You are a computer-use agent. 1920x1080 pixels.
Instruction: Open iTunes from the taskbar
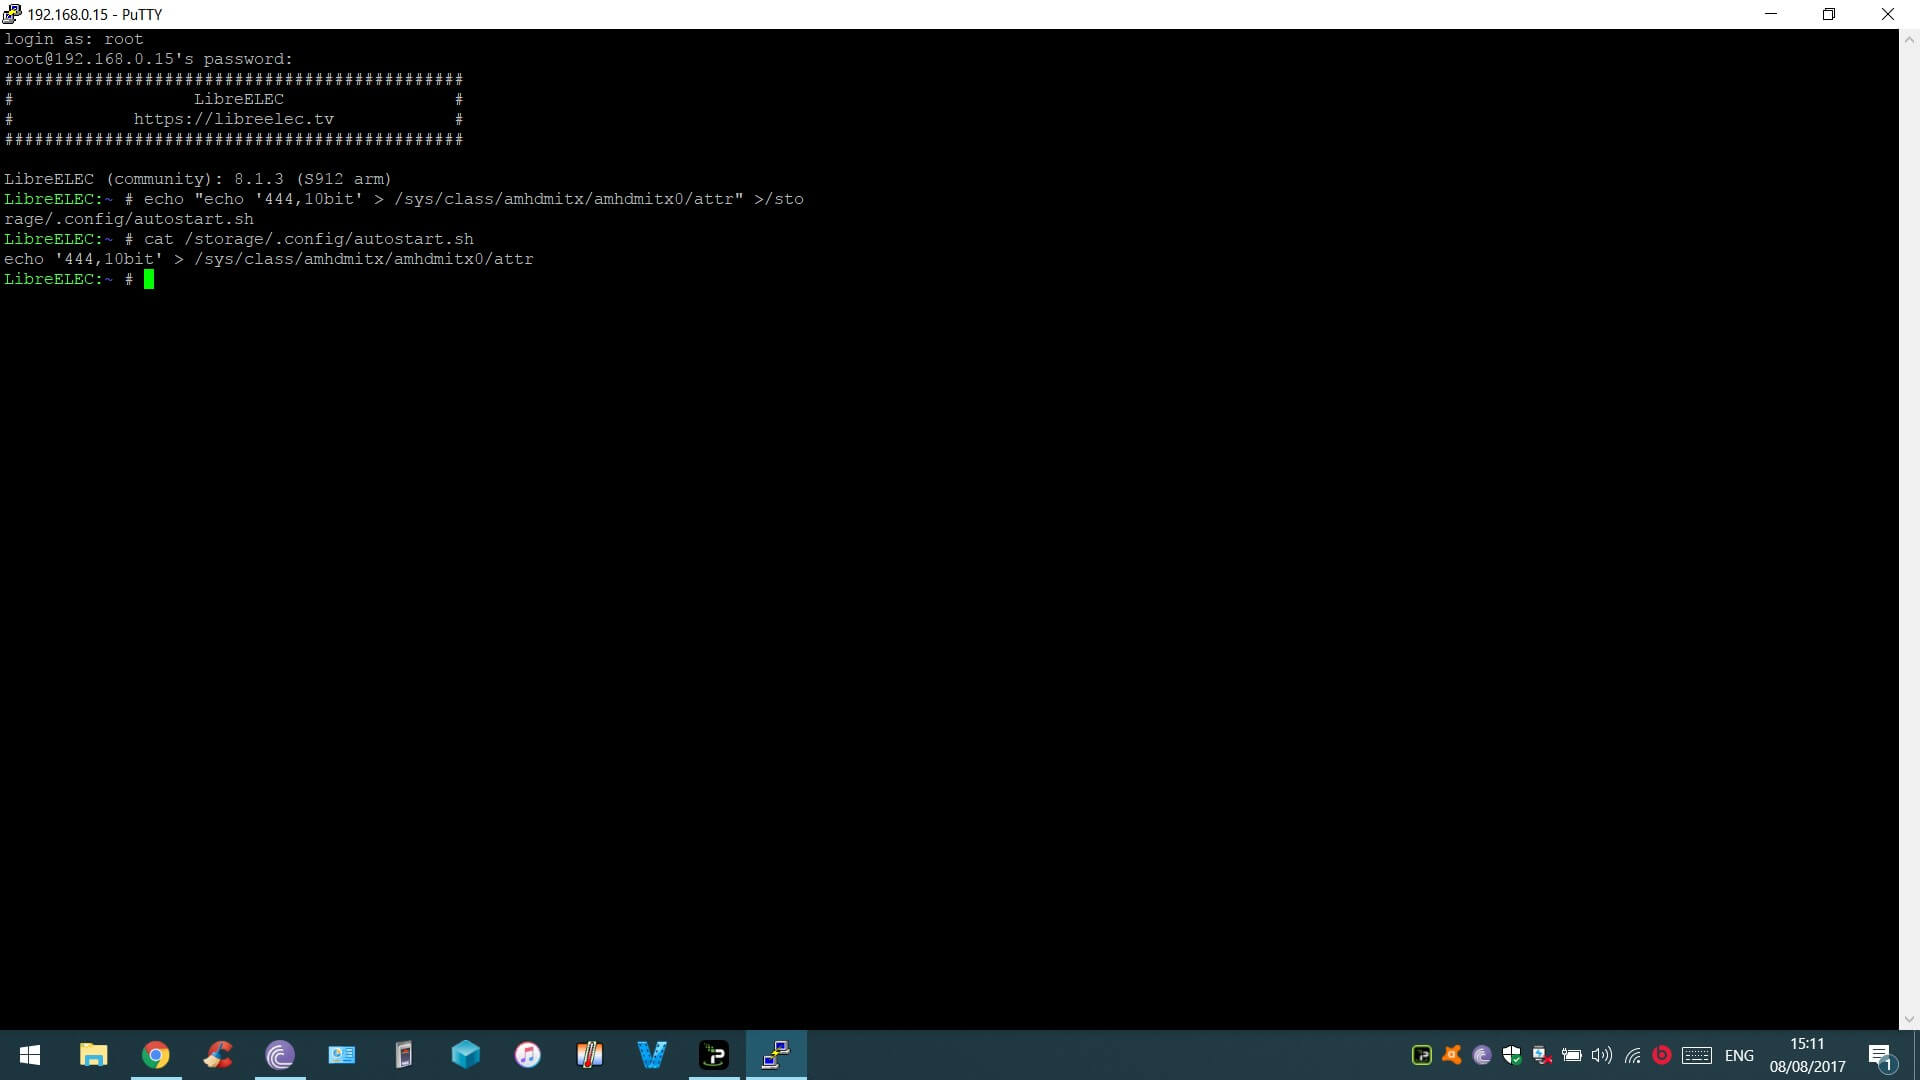[528, 1055]
